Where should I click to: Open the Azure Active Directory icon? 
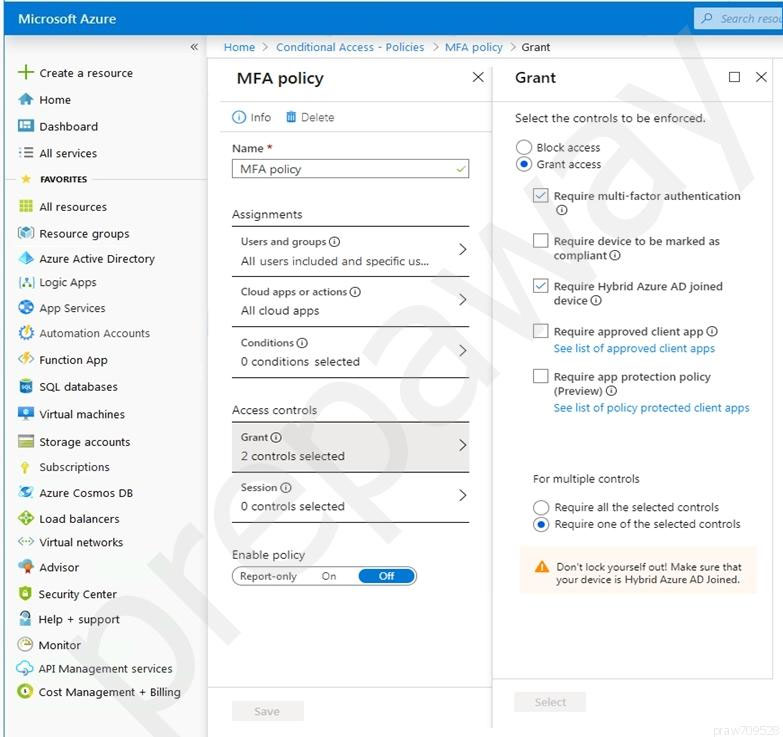tap(25, 258)
